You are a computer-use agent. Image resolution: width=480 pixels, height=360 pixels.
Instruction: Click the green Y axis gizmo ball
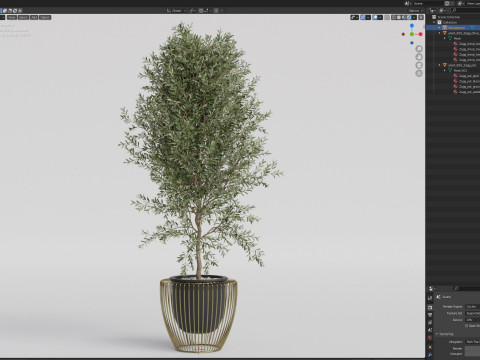coord(412,34)
